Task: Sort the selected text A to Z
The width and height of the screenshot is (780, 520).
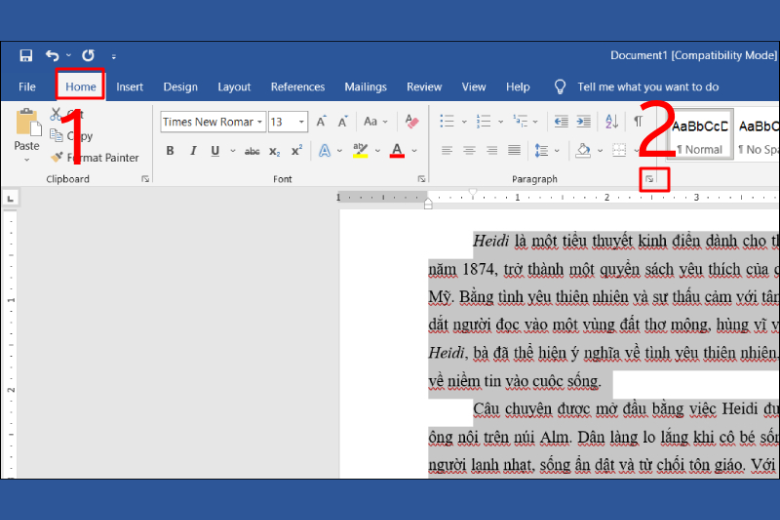Action: tap(612, 121)
